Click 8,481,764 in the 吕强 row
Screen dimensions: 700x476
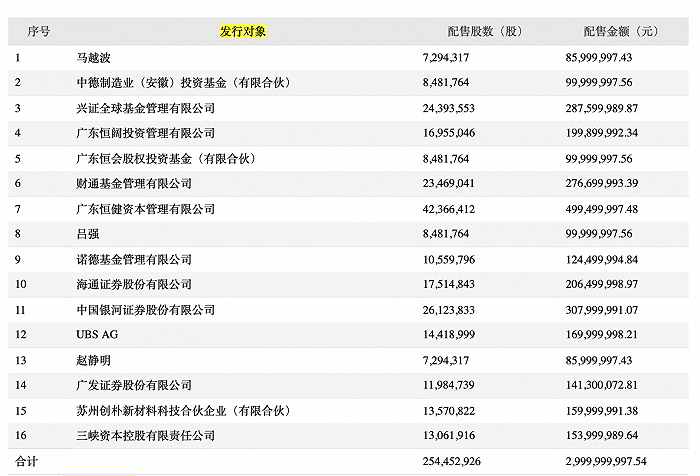click(x=446, y=234)
